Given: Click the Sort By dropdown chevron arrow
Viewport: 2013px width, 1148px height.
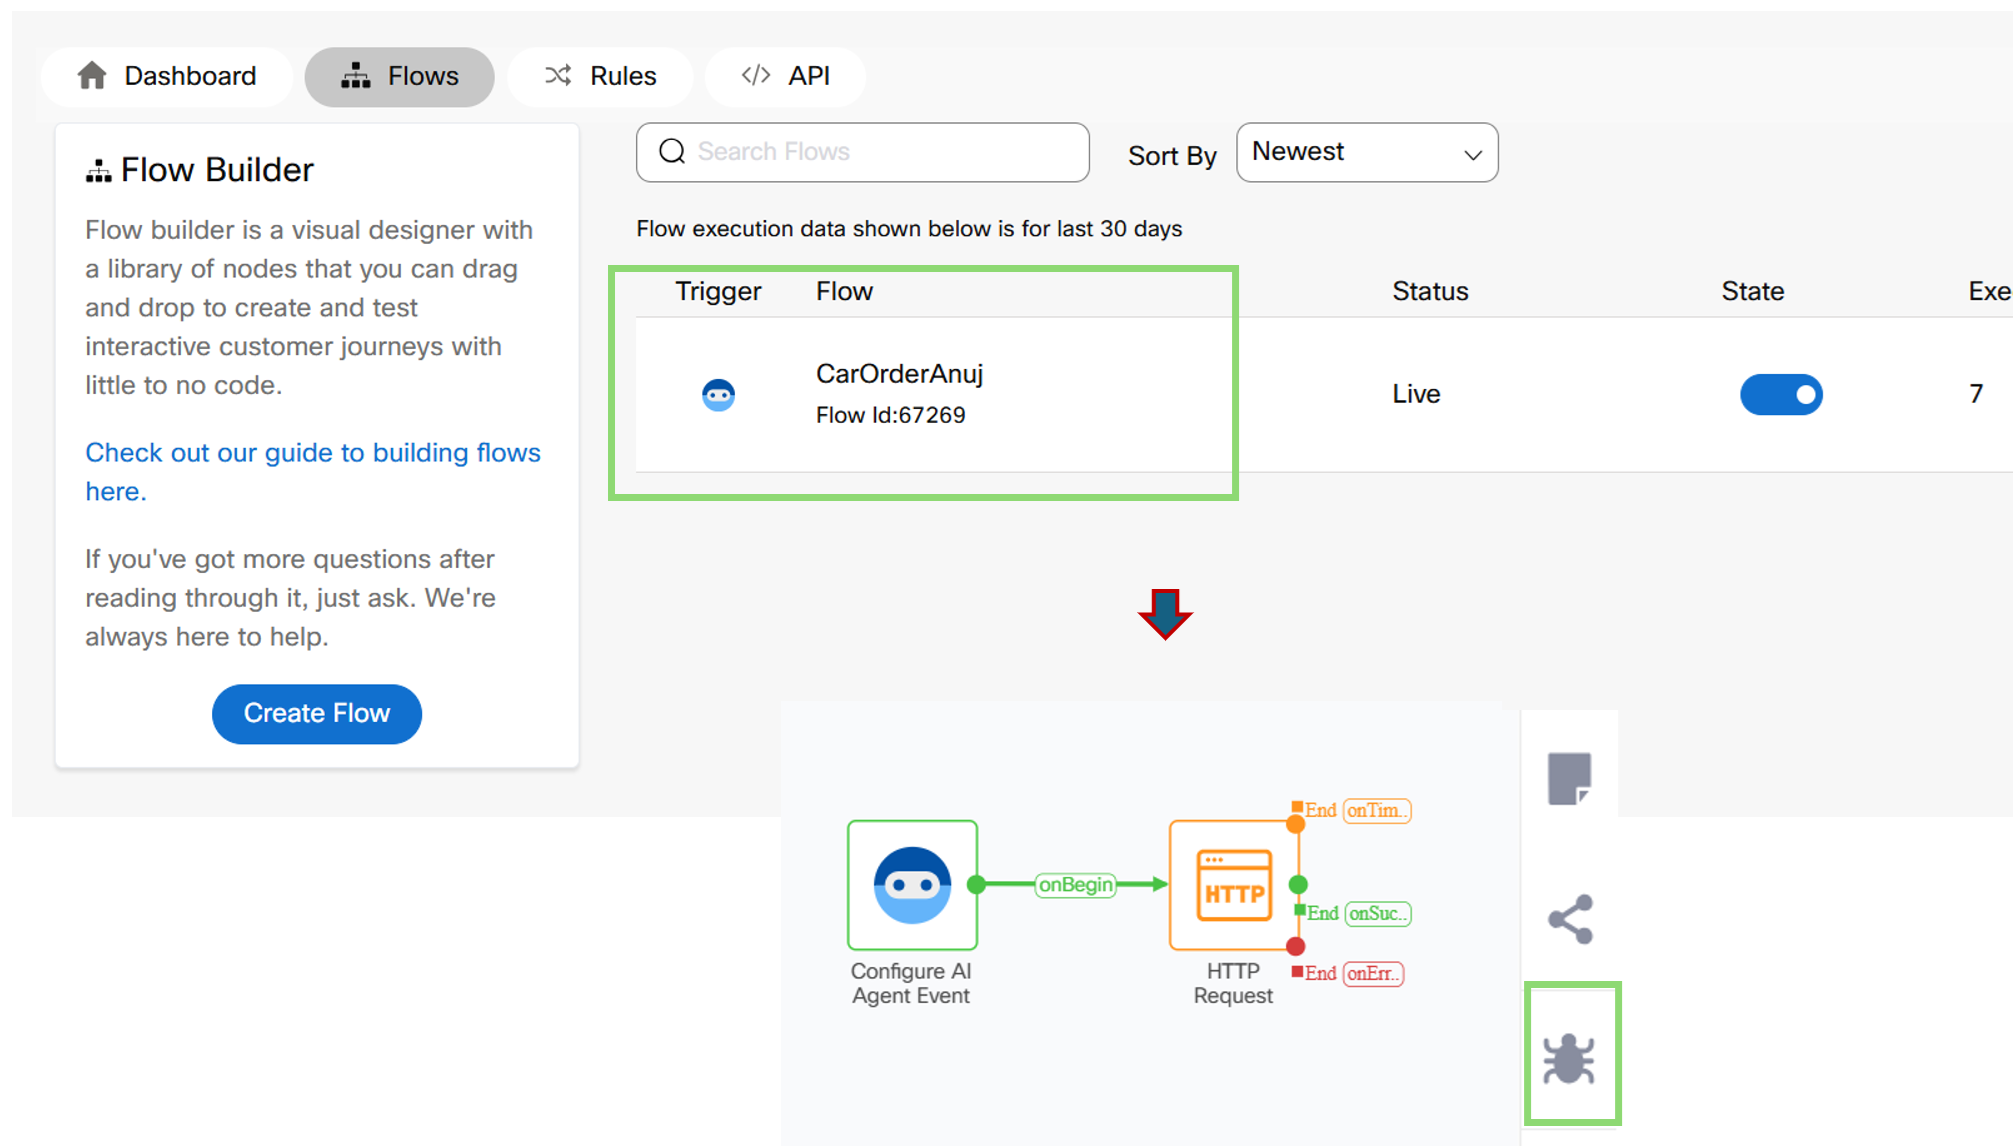Looking at the screenshot, I should click(1472, 155).
